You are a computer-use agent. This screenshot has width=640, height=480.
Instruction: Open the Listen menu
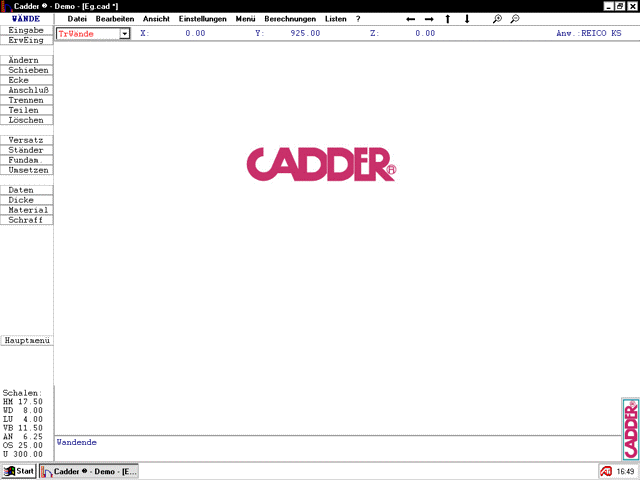336,19
